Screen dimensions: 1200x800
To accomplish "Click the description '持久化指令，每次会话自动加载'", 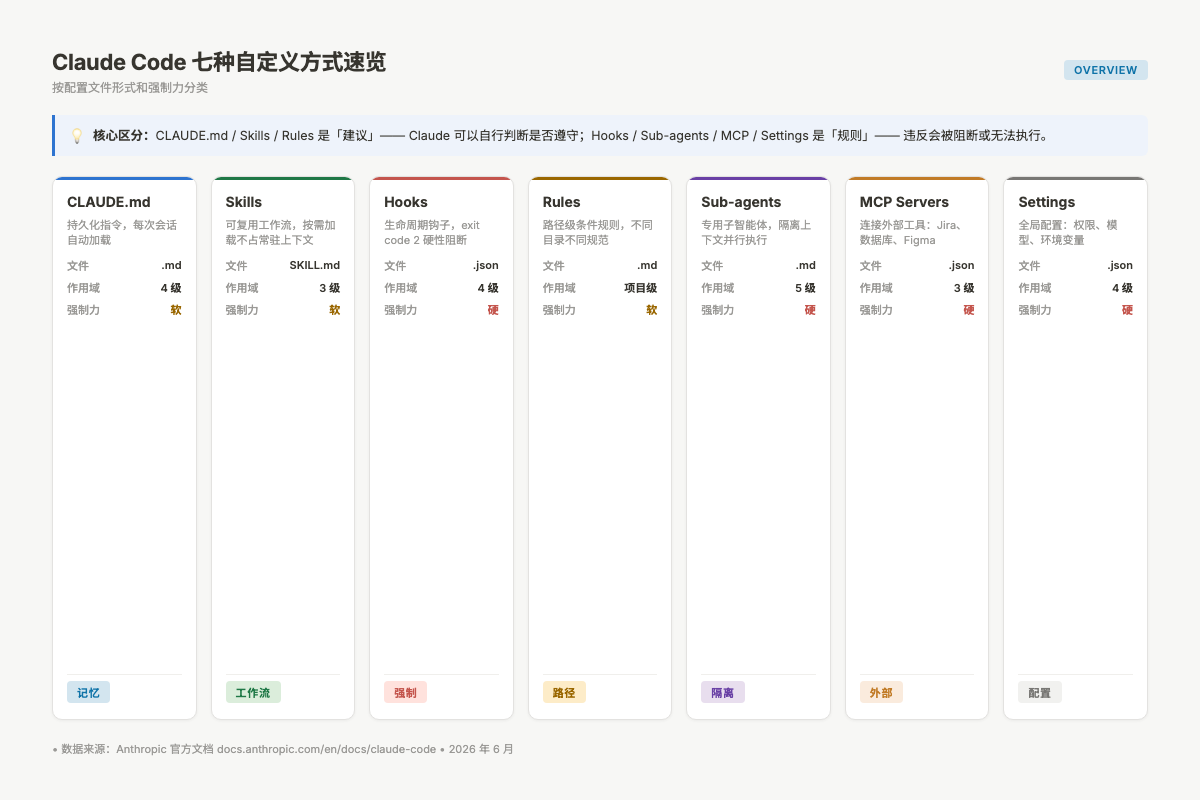I will click(x=122, y=233).
